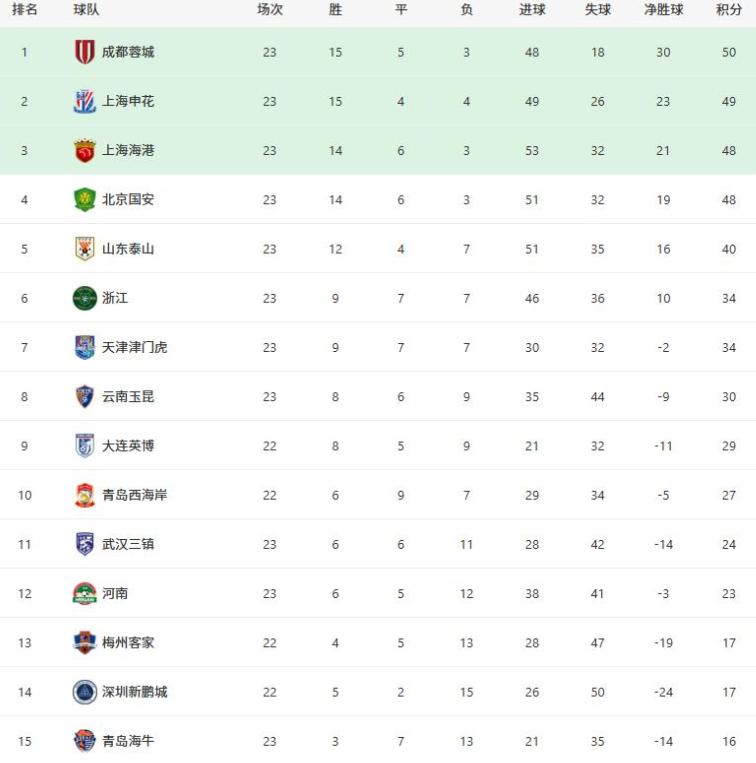Click the 排名 ranking column header

coord(25,10)
